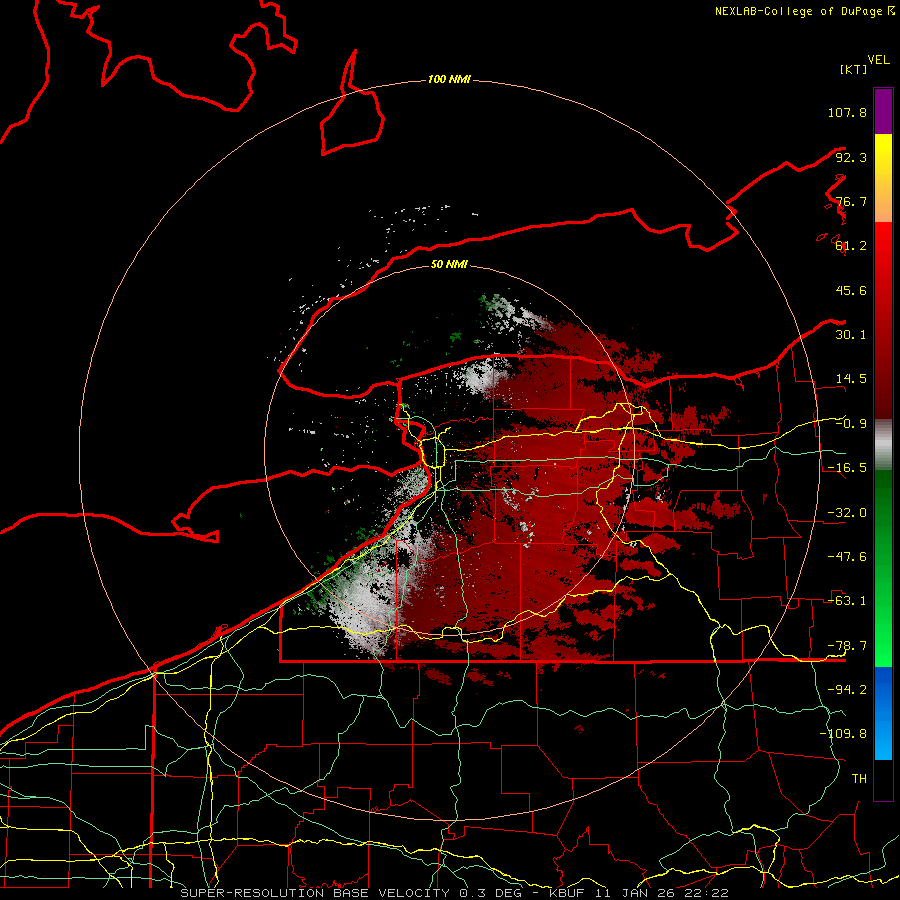Click the -78.7 velocity scale value
The height and width of the screenshot is (900, 900).
[847, 646]
